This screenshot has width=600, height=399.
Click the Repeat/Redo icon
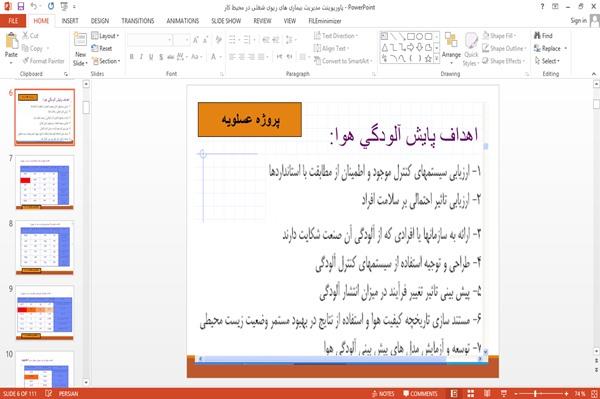coord(51,7)
